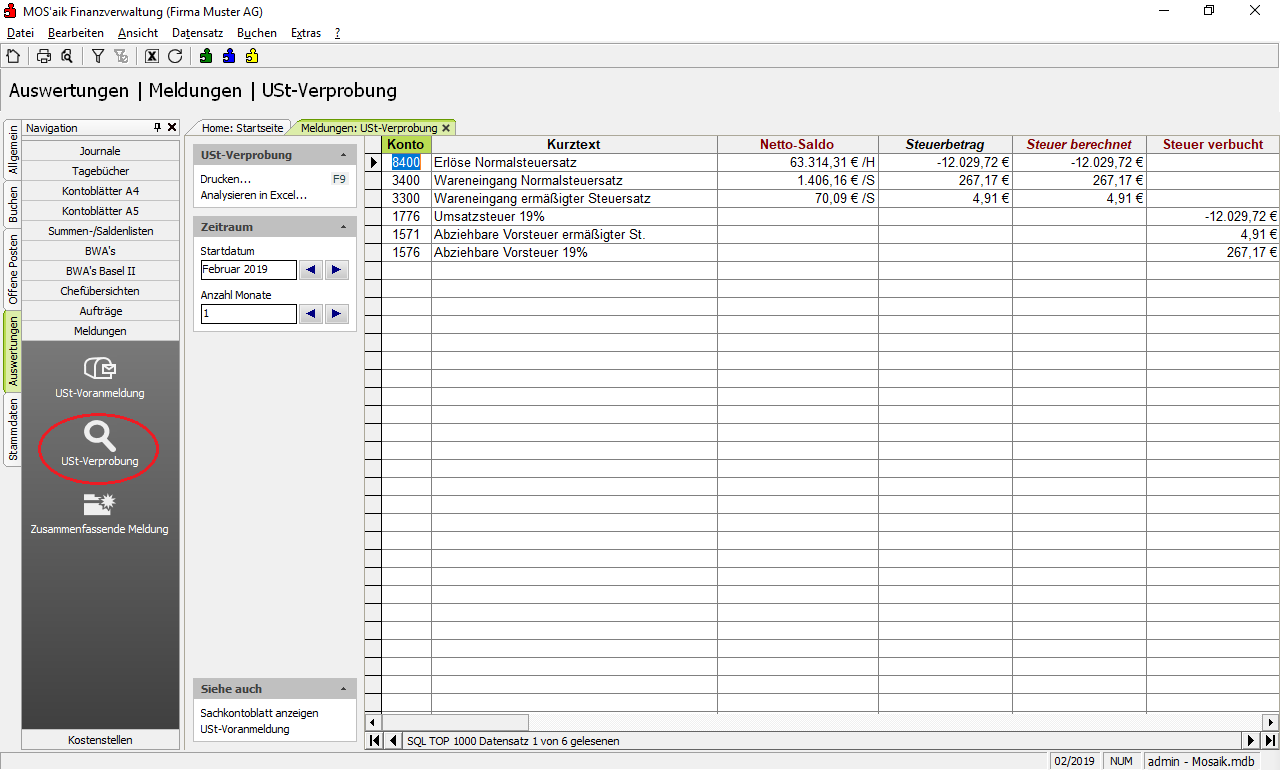Open print preview with the magnifier icon
This screenshot has height=770, width=1280.
pyautogui.click(x=67, y=56)
